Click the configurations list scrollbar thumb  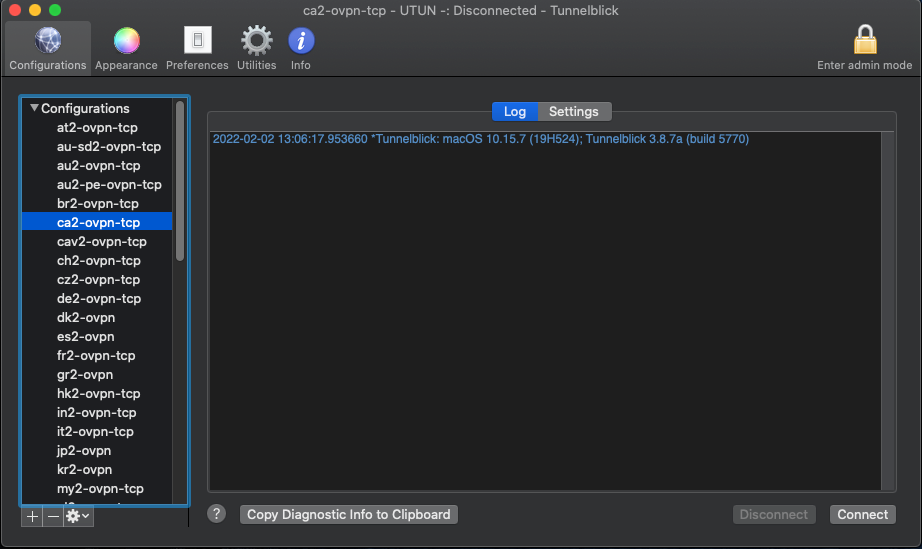click(180, 181)
